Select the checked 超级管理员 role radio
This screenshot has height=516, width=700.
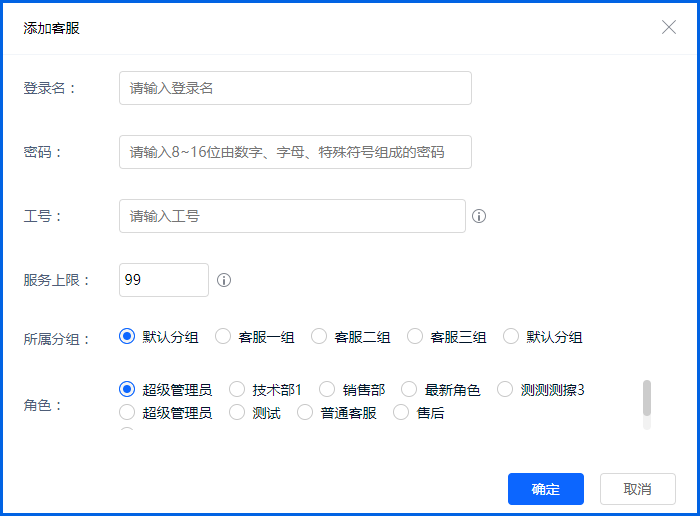point(127,389)
